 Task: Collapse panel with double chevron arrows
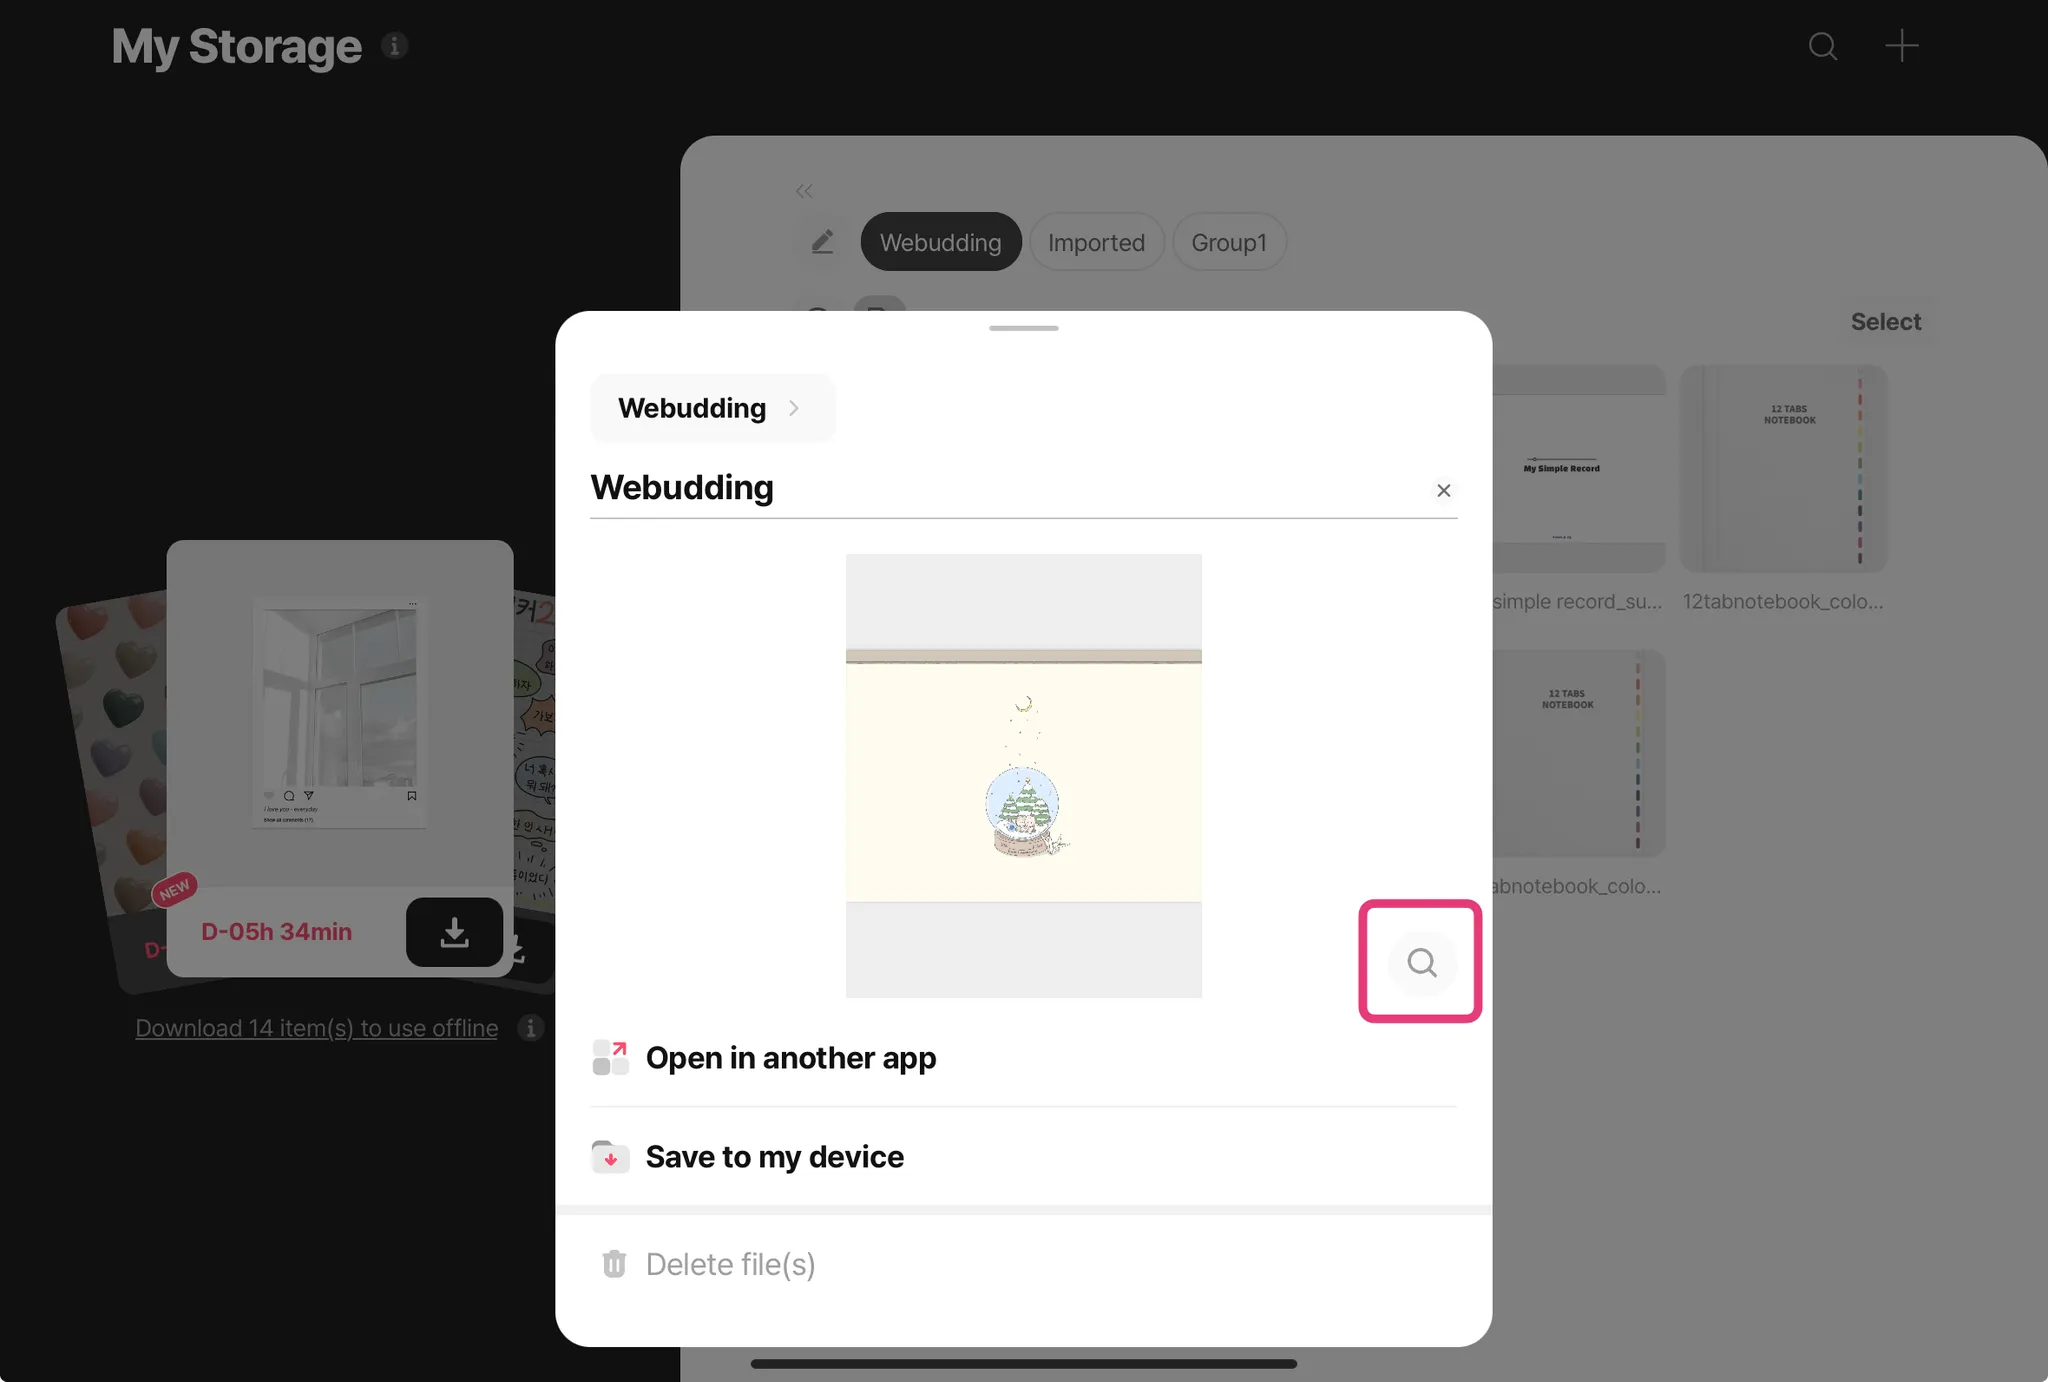tap(804, 191)
